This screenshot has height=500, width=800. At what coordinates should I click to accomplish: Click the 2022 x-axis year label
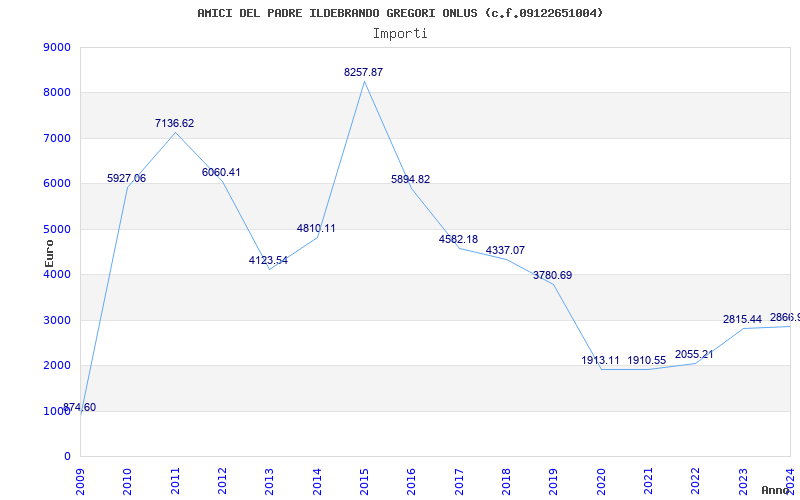click(x=696, y=482)
